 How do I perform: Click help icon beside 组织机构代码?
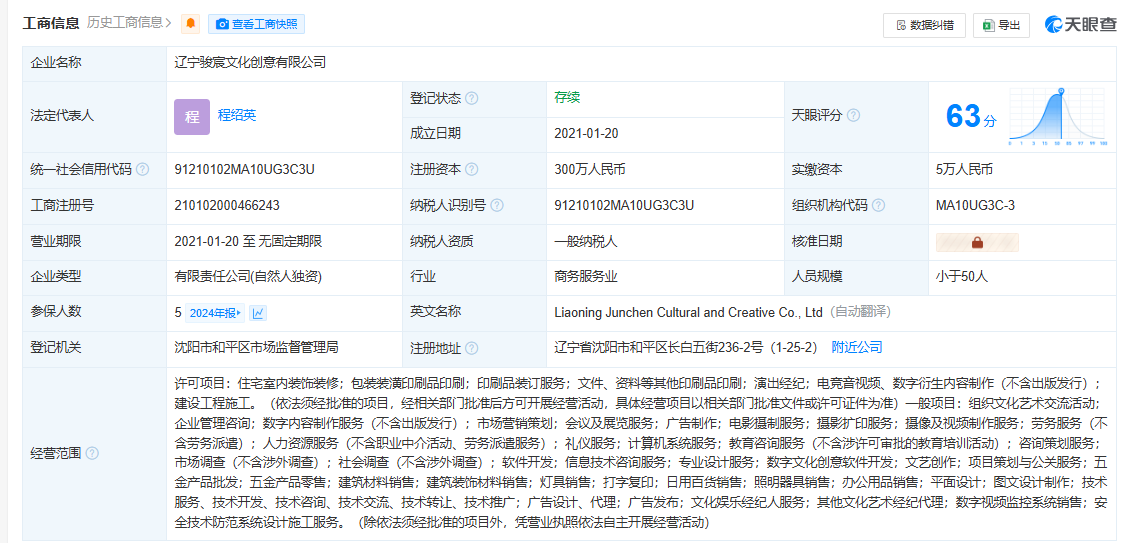[878, 206]
